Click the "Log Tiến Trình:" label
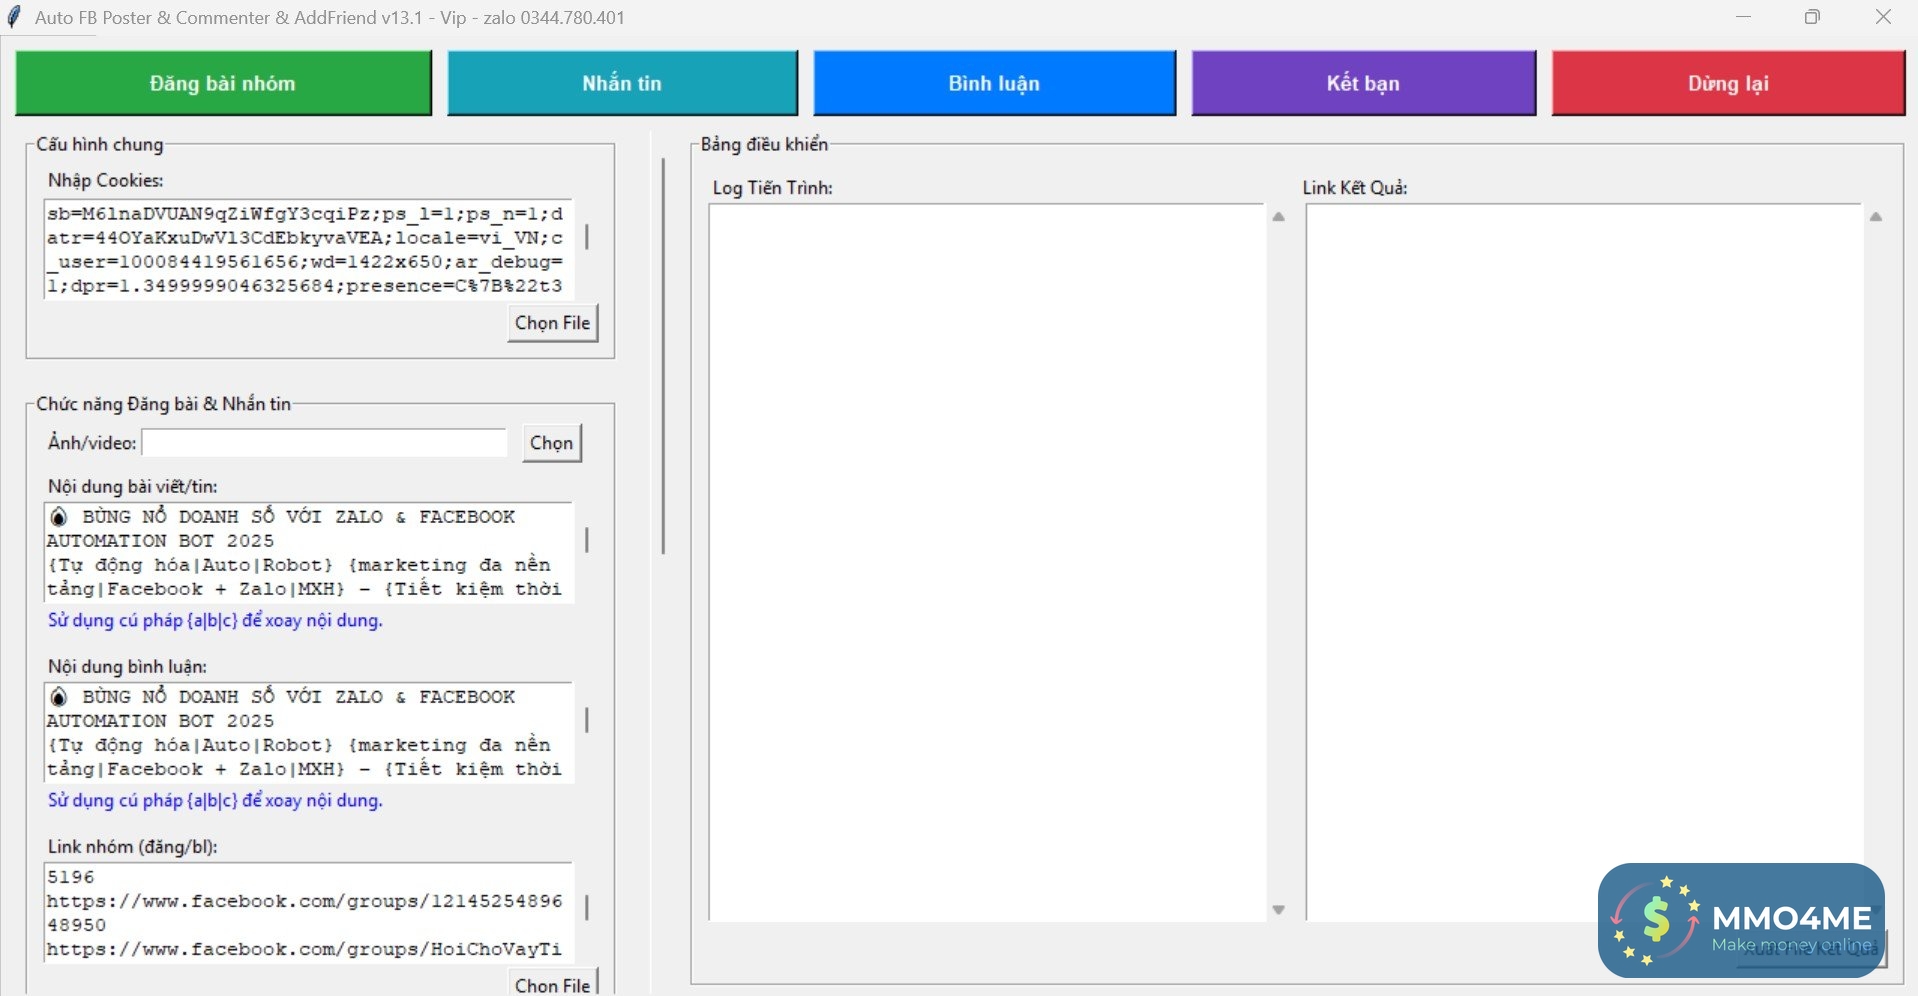The width and height of the screenshot is (1918, 996). click(x=773, y=187)
